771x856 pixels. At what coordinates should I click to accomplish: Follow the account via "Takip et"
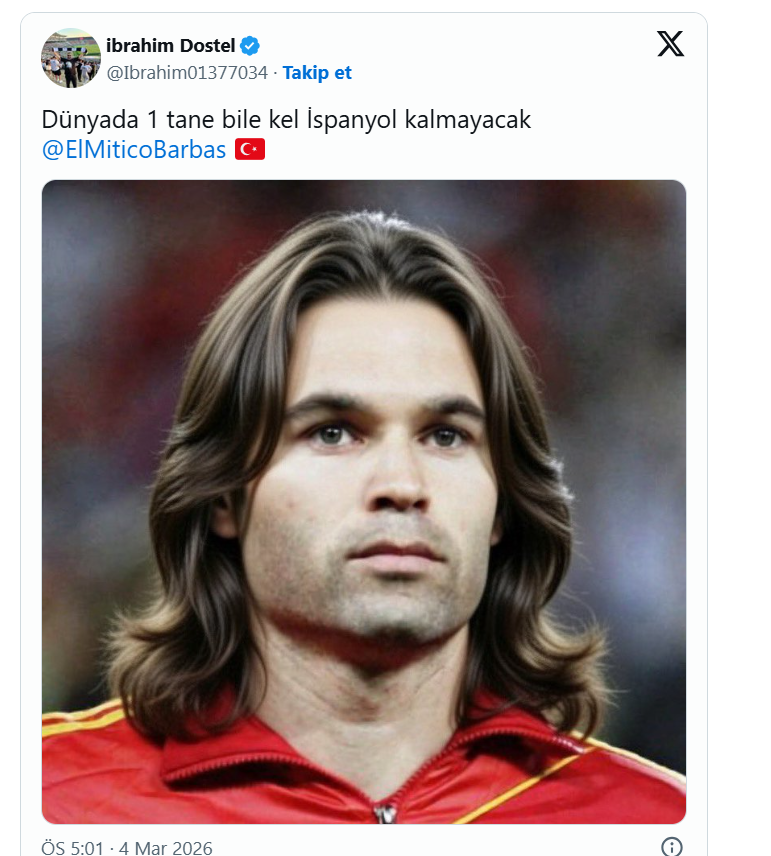tap(317, 73)
